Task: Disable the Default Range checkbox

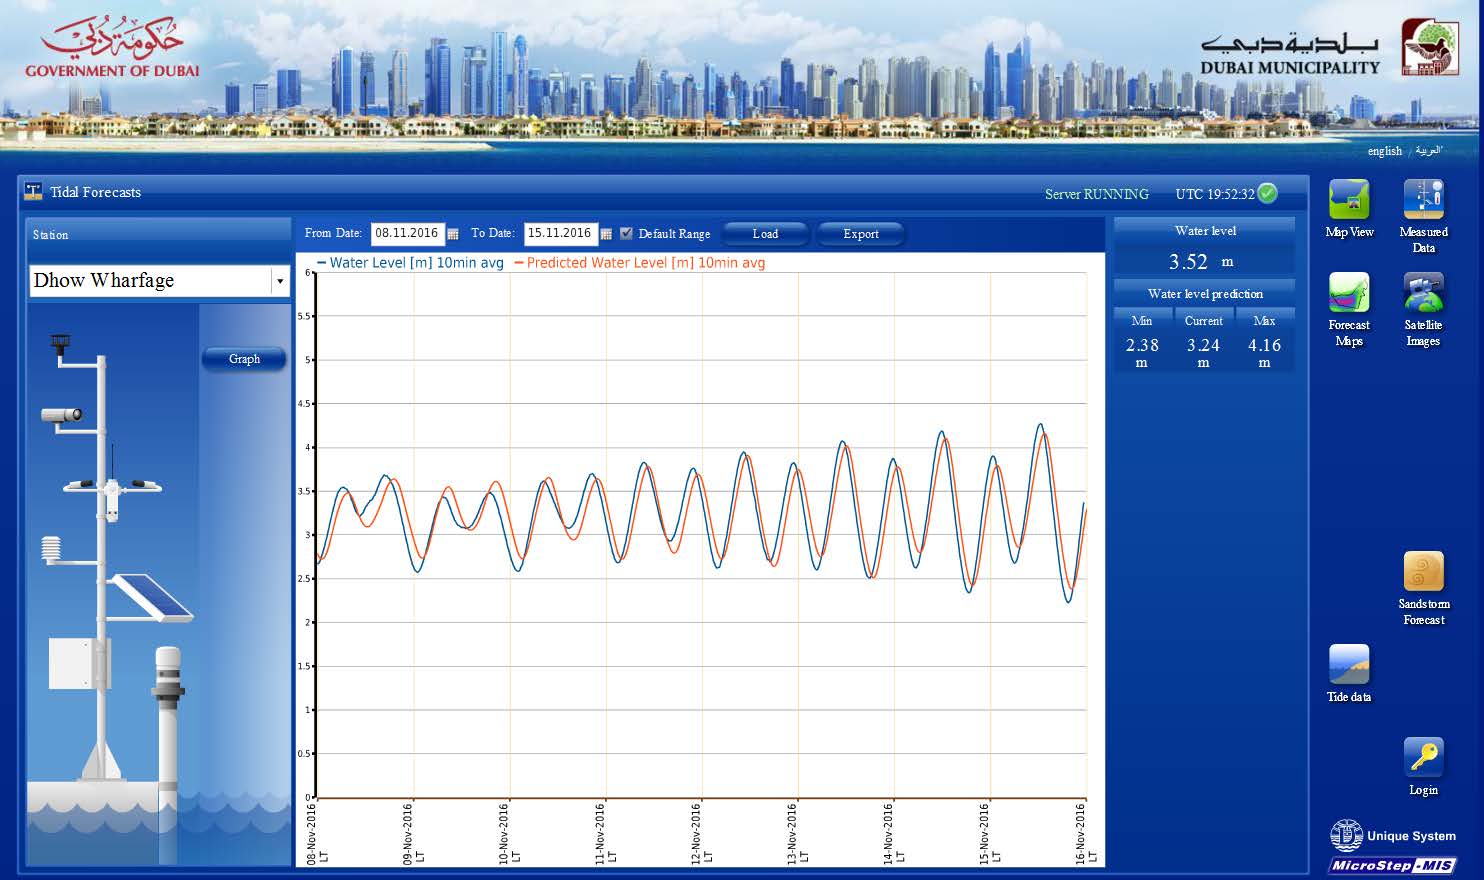Action: [x=626, y=233]
